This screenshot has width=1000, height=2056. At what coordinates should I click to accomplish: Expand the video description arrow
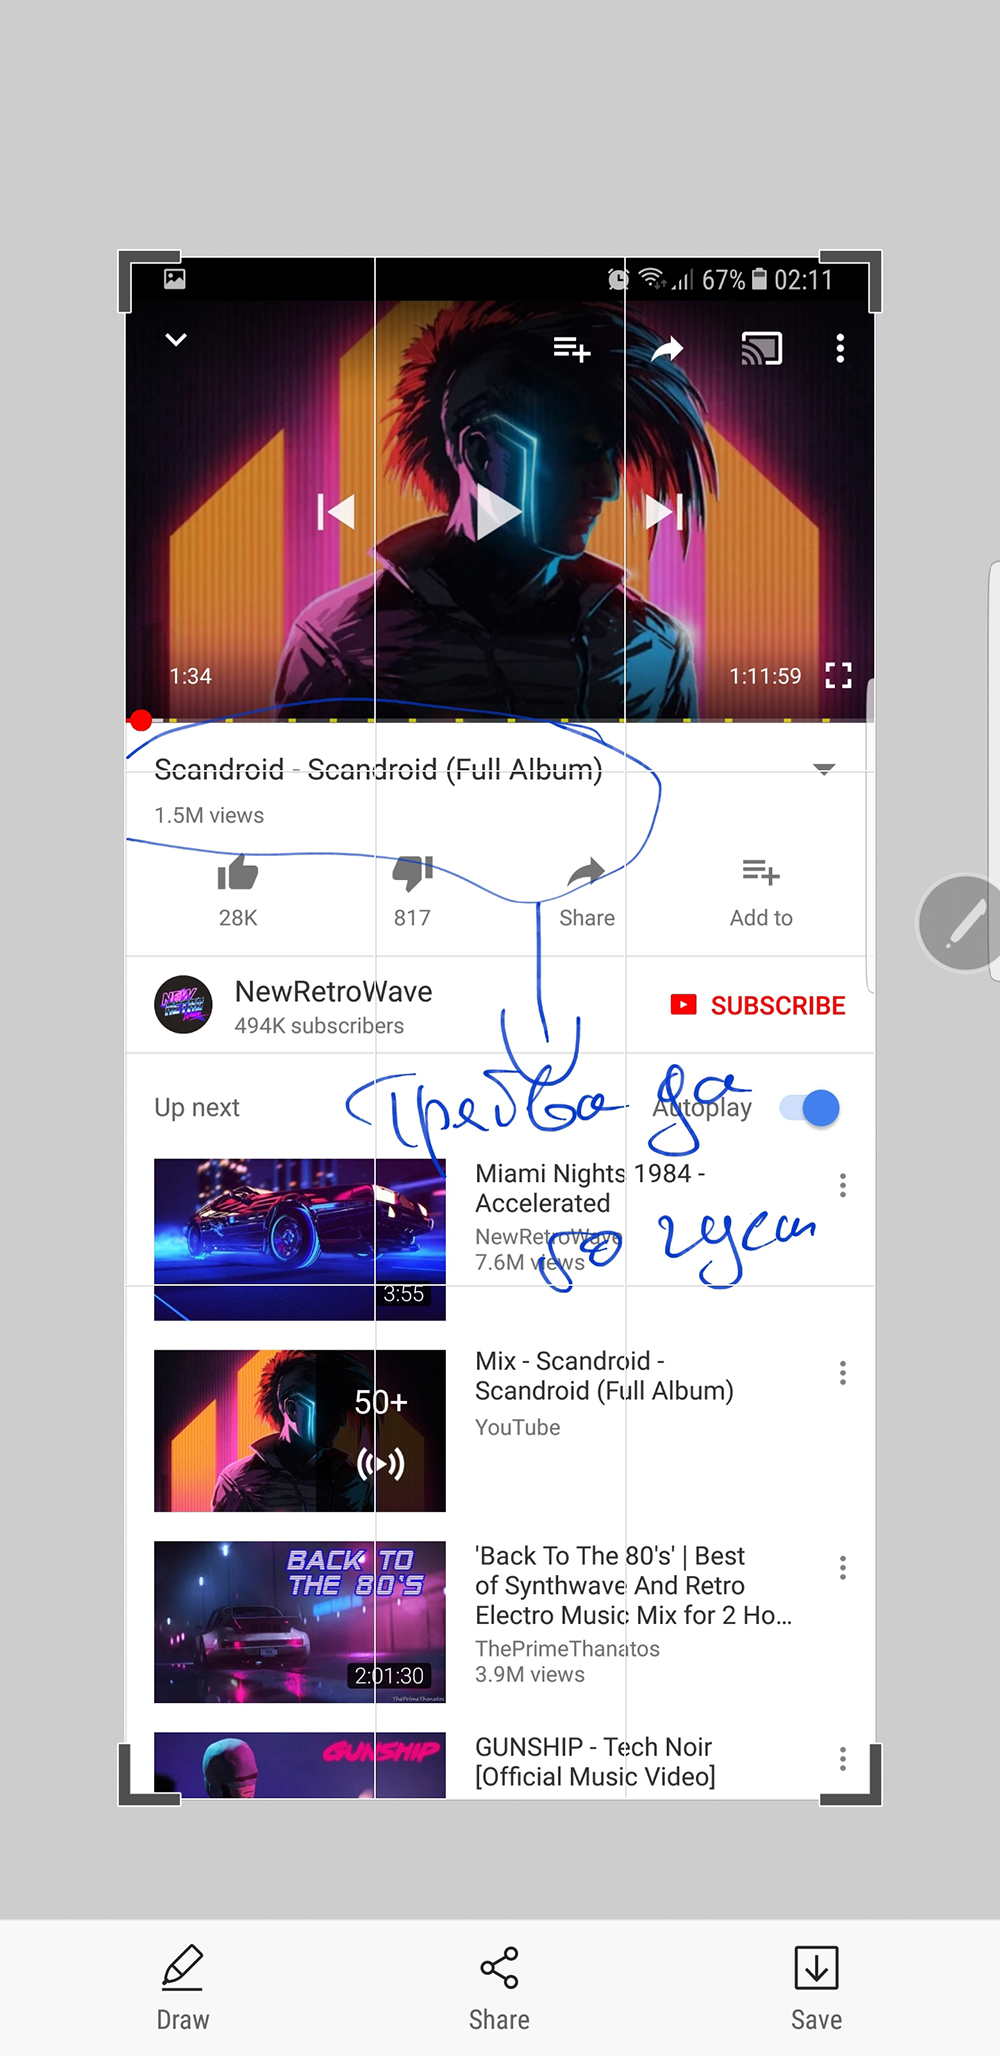point(824,769)
